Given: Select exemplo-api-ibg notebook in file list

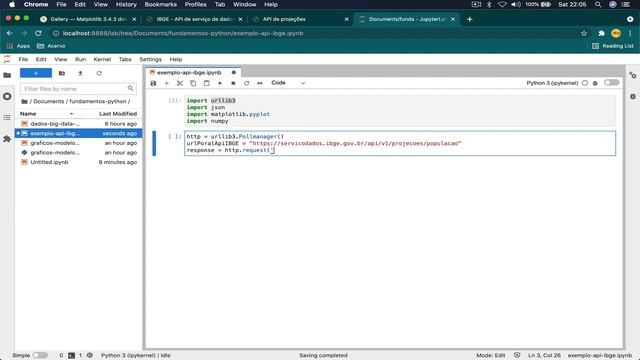Looking at the screenshot, I should tap(78, 133).
